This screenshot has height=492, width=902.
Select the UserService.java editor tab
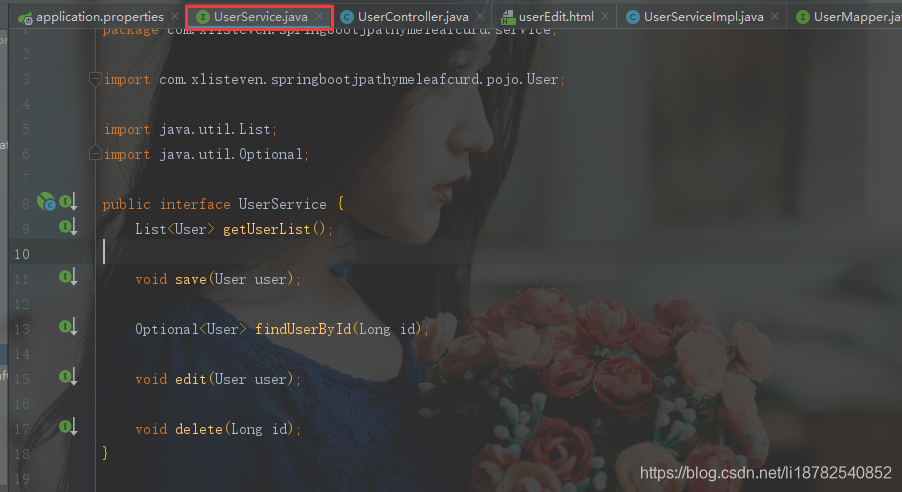coord(260,17)
